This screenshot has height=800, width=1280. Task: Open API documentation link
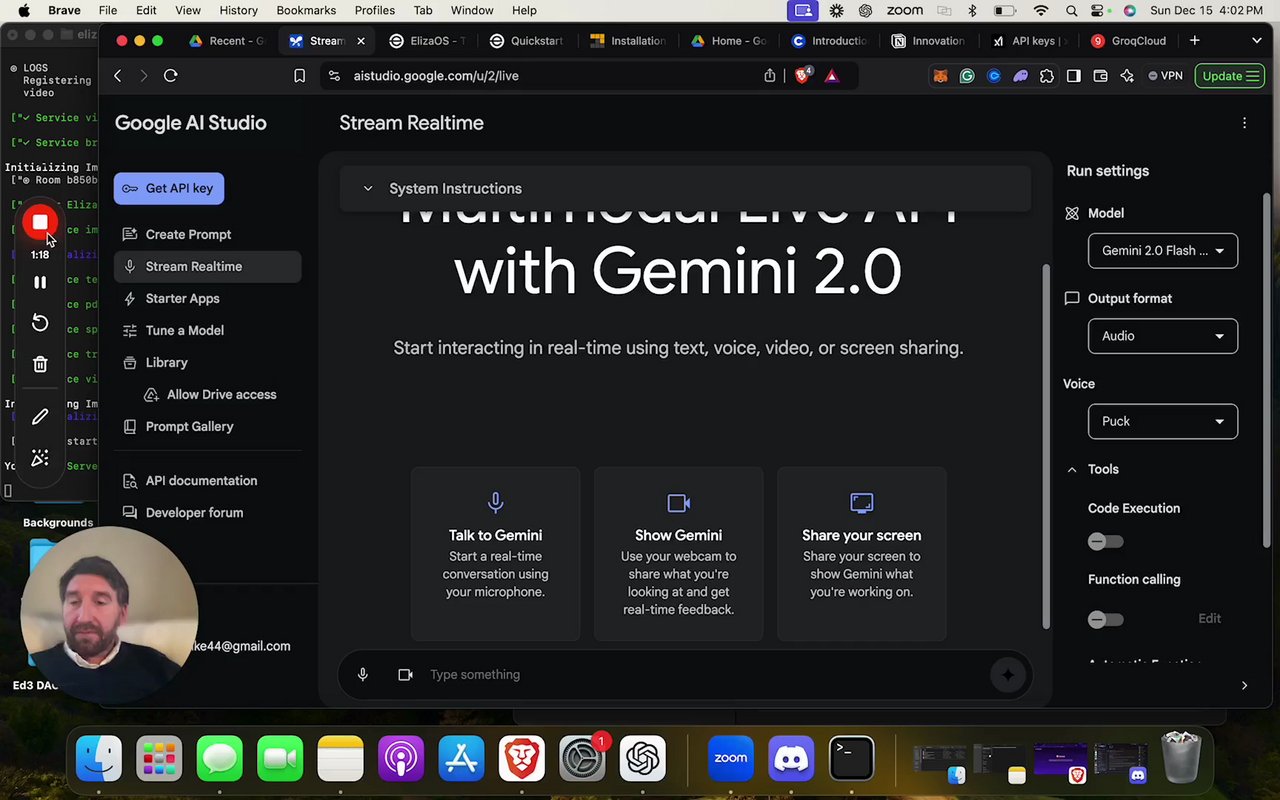pyautogui.click(x=201, y=480)
